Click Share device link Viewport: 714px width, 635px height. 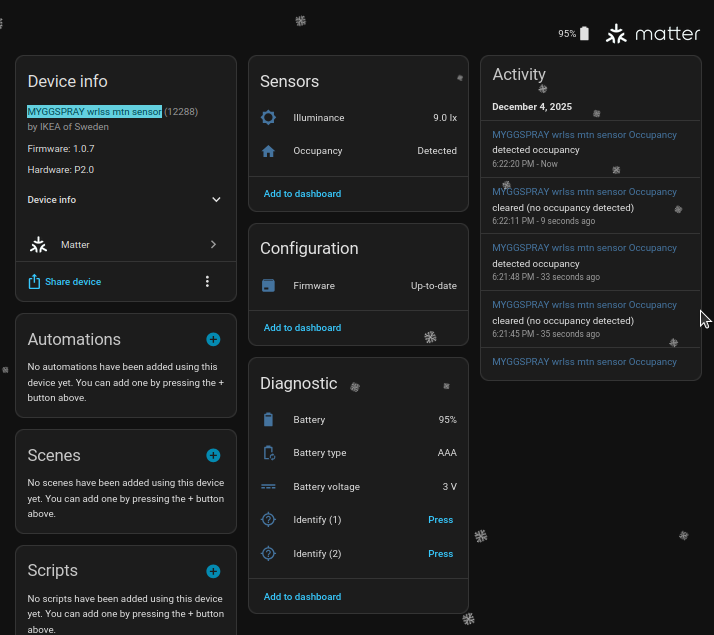tap(73, 282)
